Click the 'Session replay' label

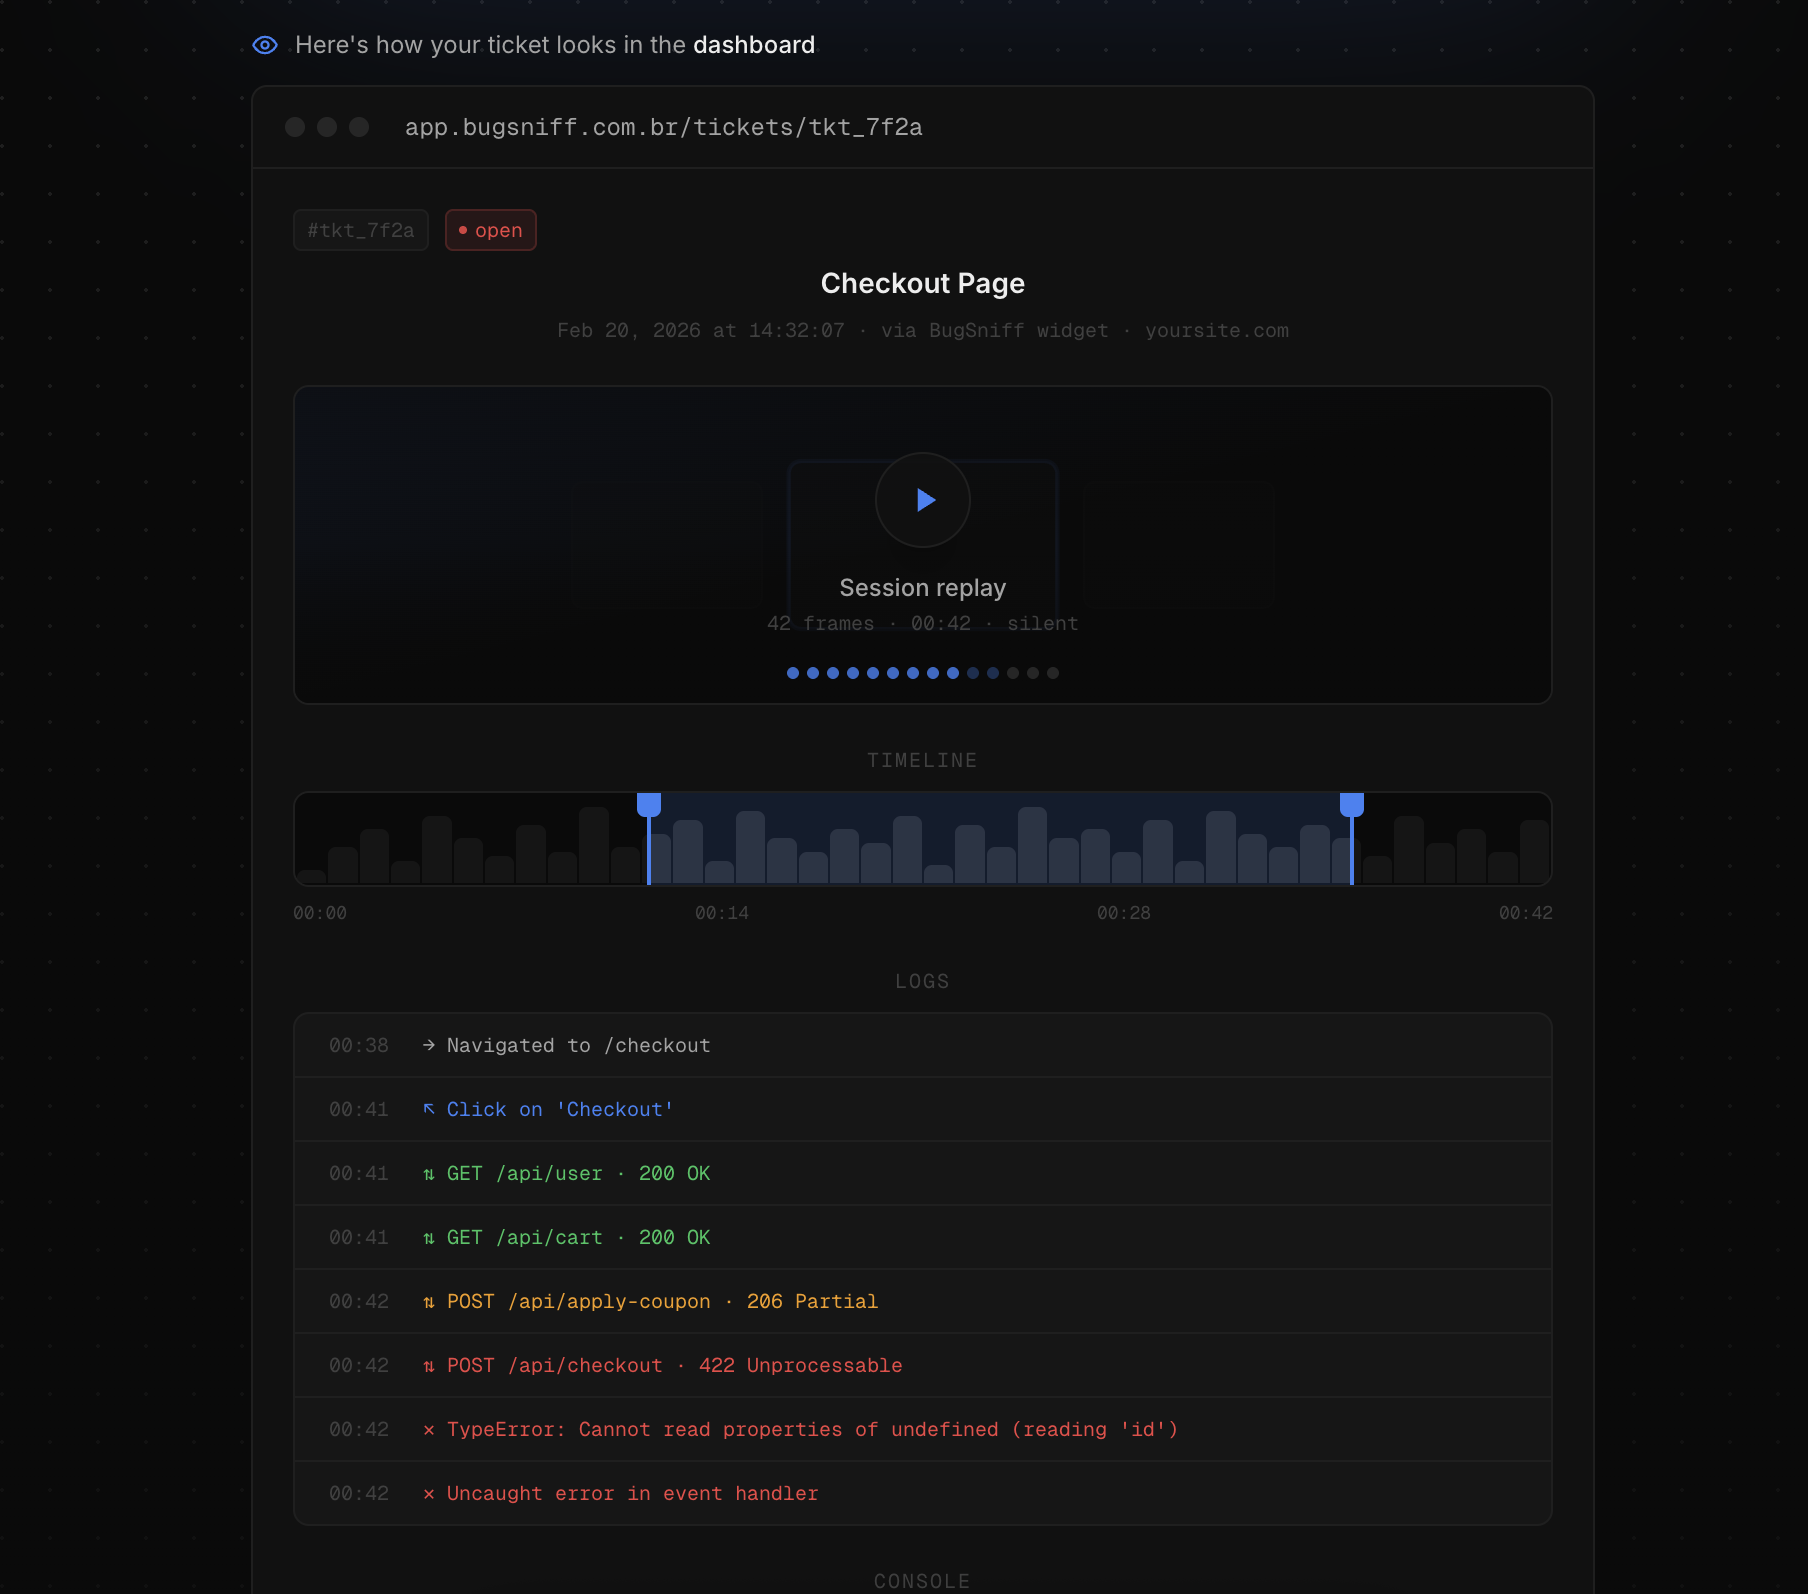923,588
